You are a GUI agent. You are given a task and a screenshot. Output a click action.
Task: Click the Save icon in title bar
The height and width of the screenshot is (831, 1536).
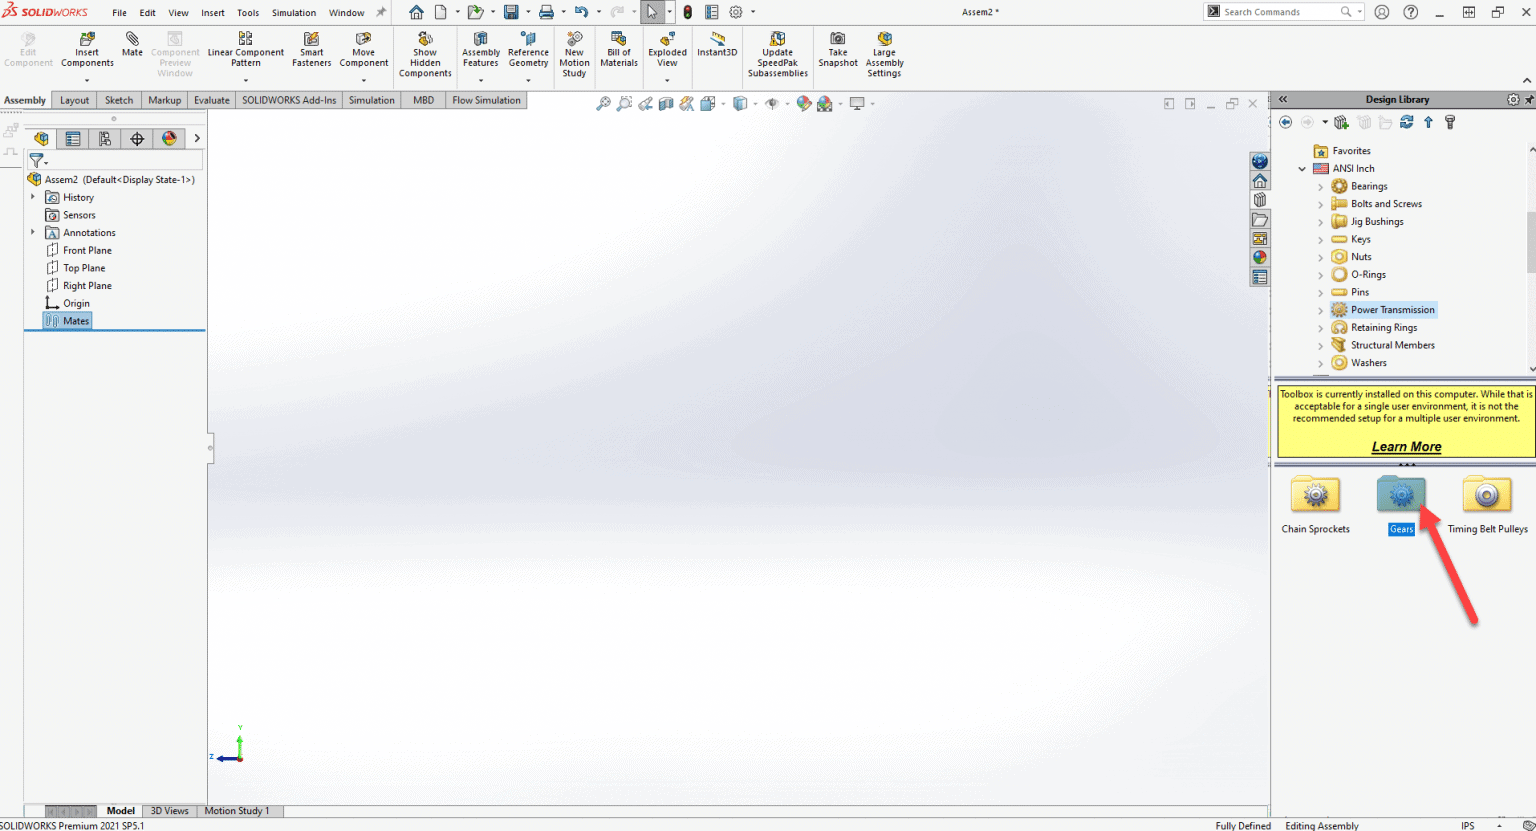click(511, 12)
